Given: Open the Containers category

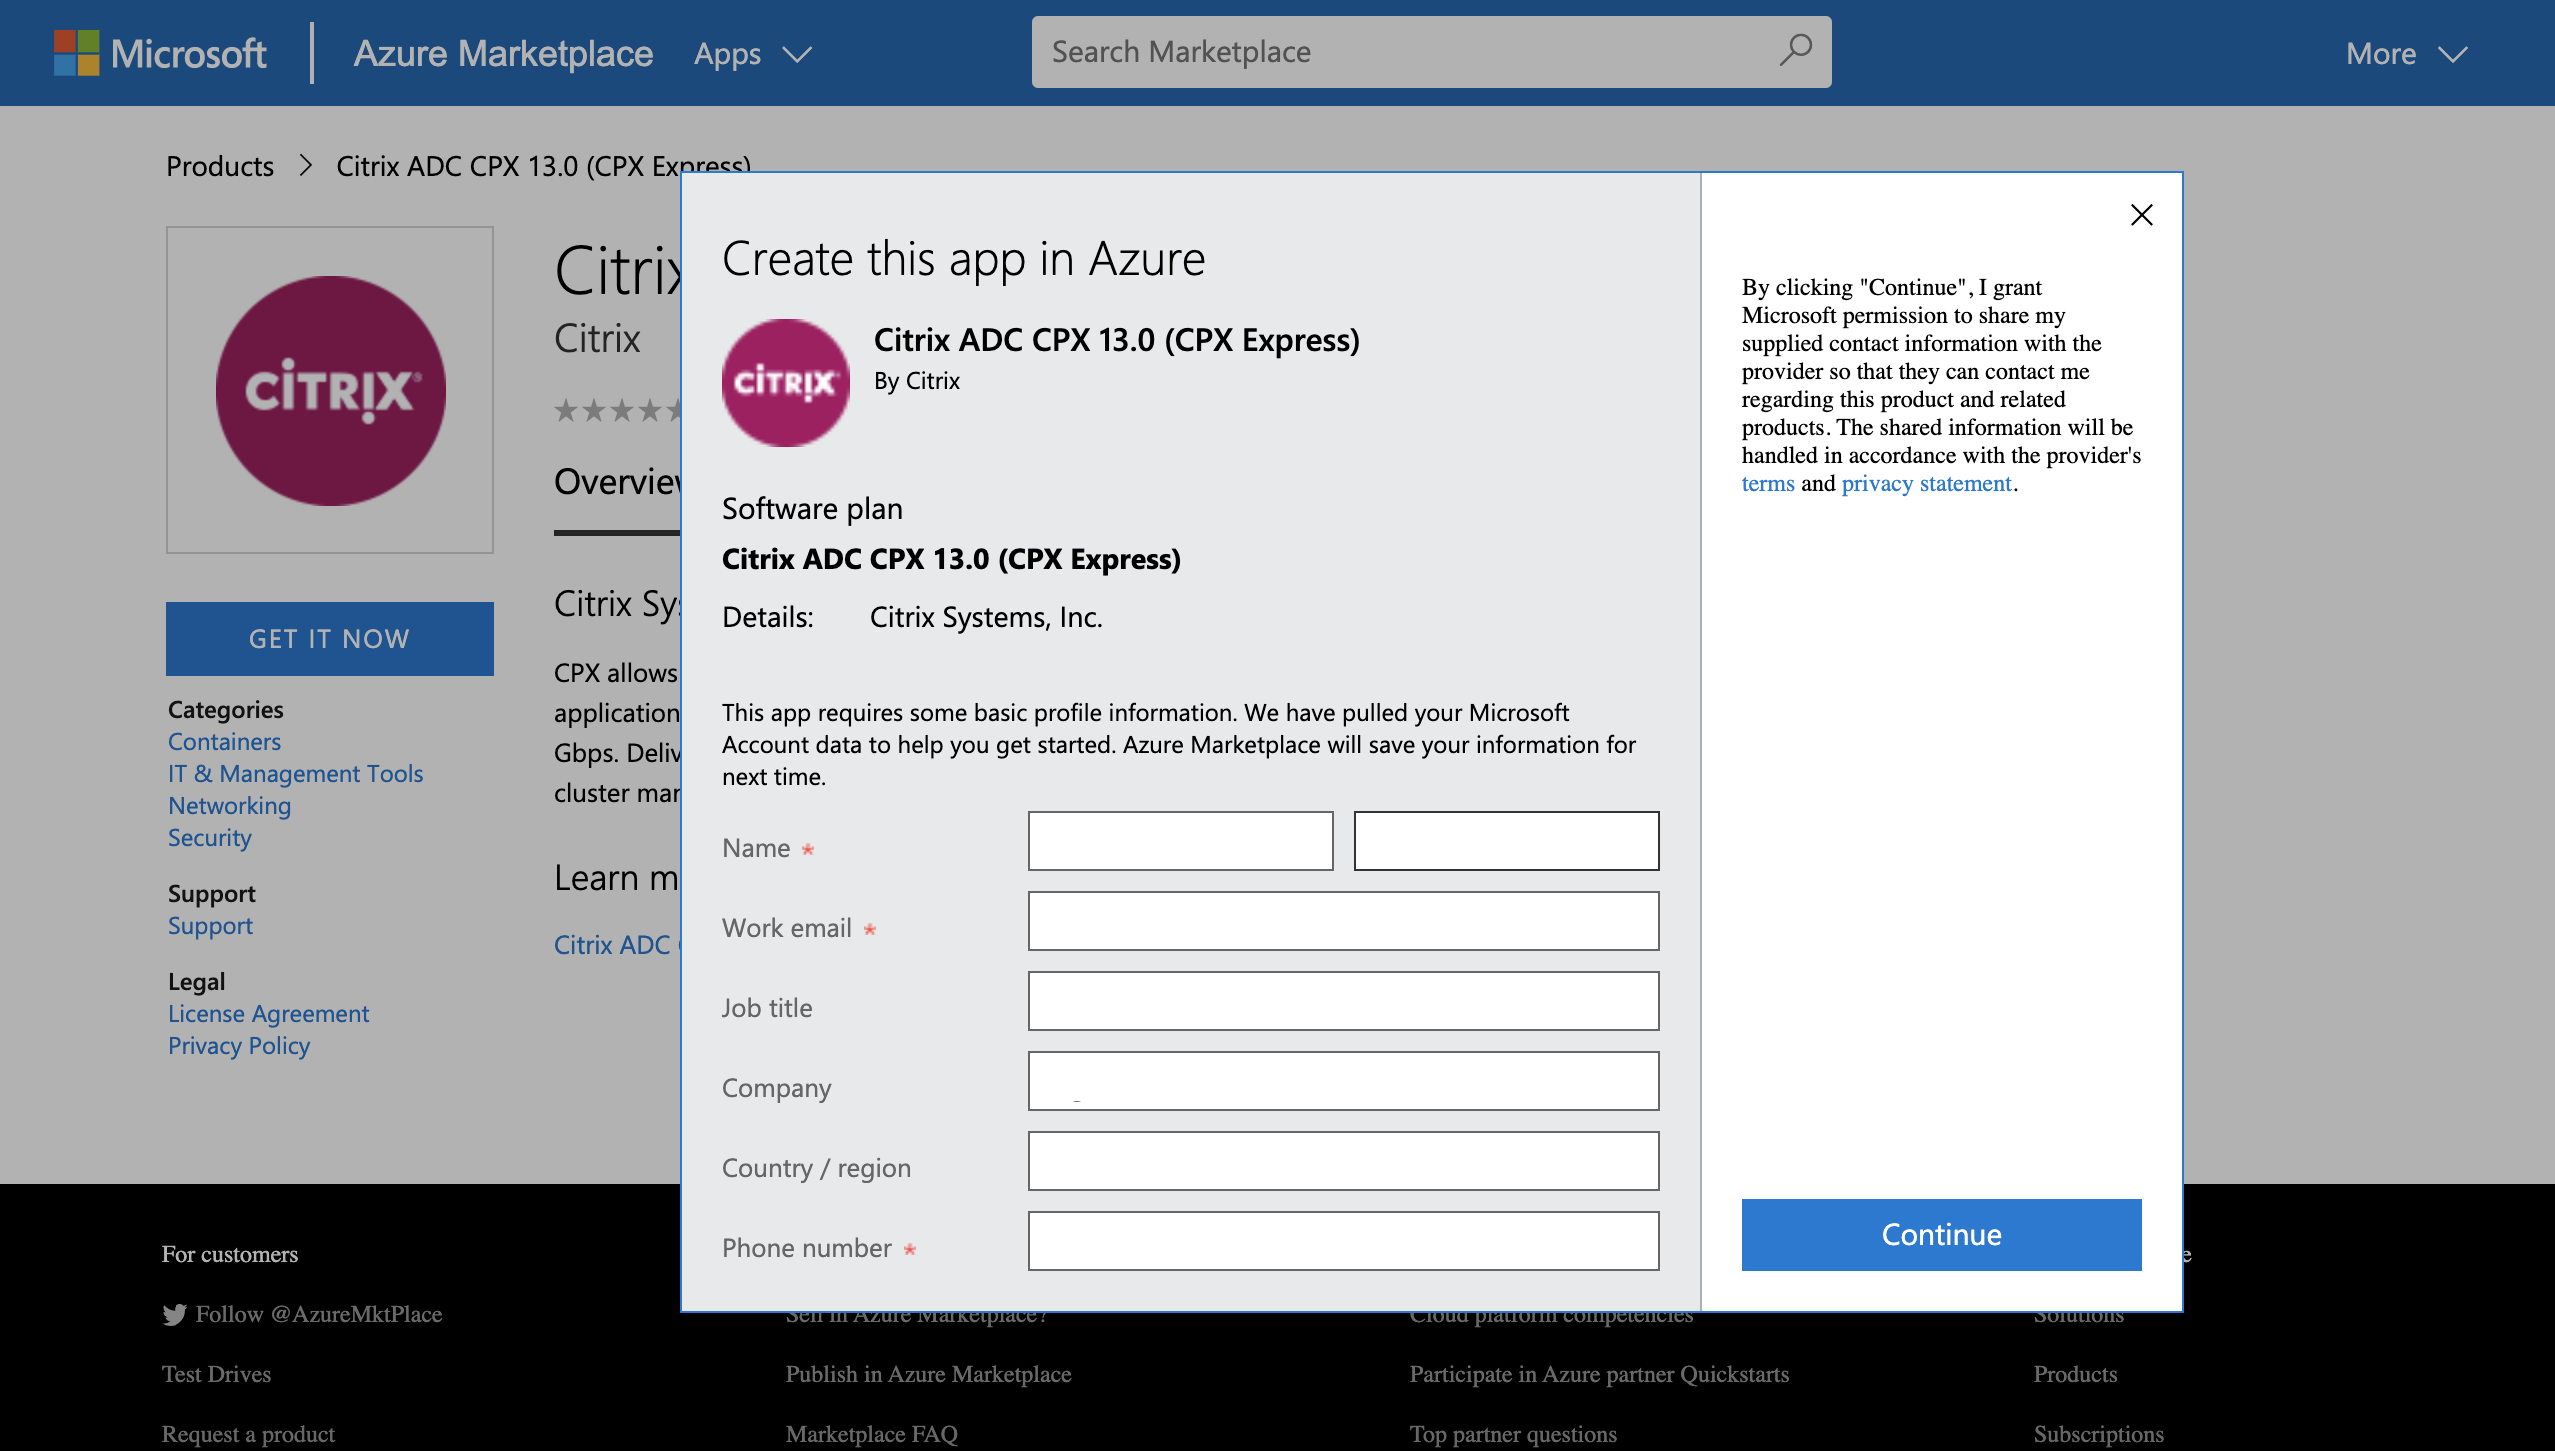Looking at the screenshot, I should [x=224, y=742].
